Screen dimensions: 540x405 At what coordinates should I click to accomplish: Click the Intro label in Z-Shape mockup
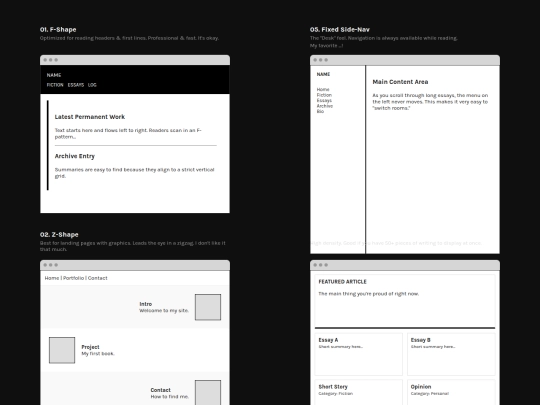pyautogui.click(x=146, y=304)
